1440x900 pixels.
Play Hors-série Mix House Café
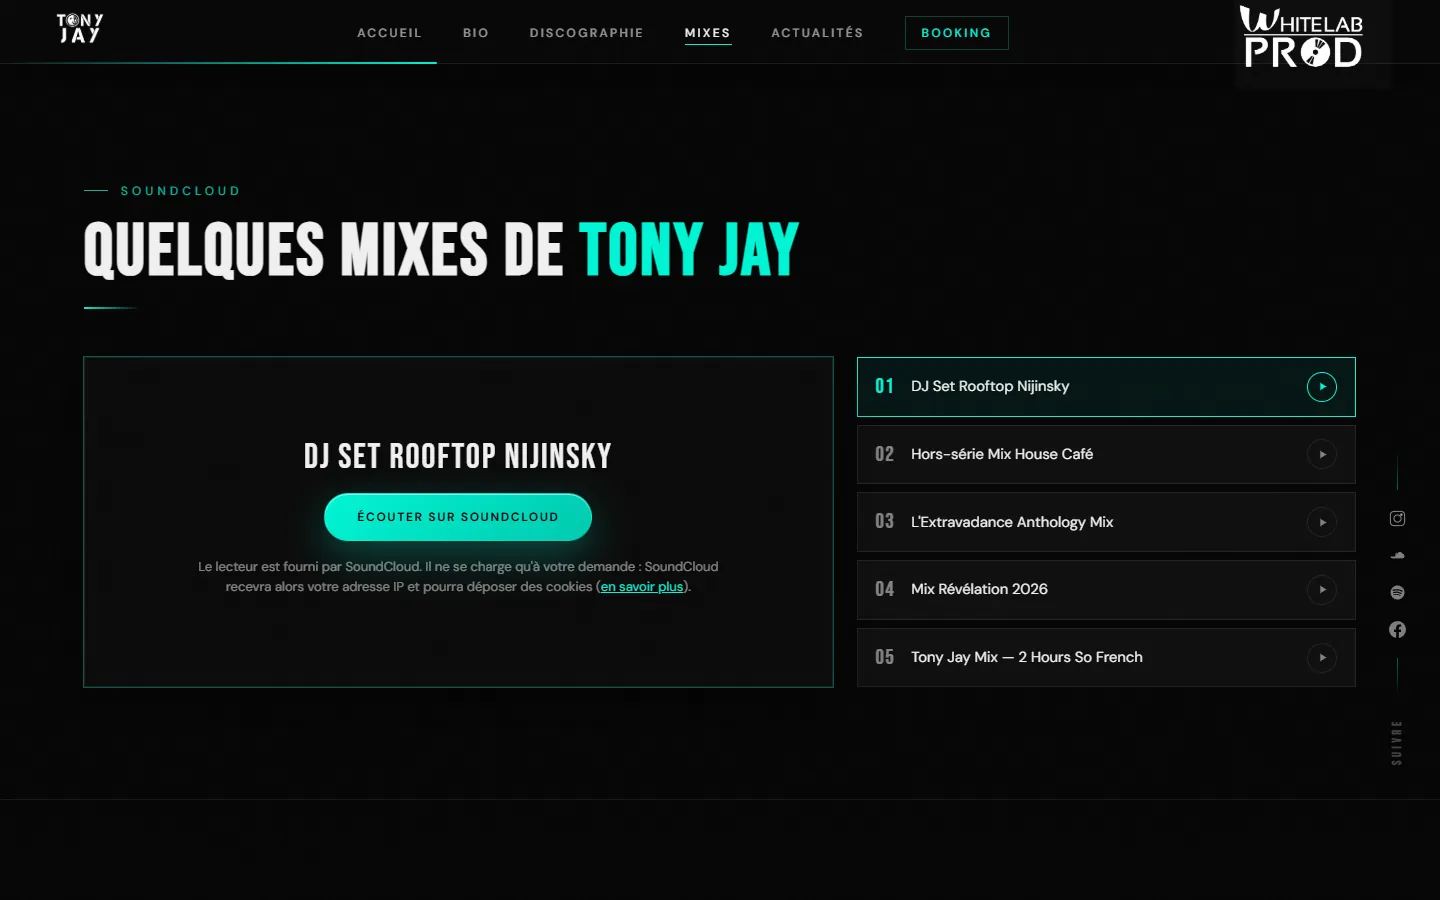tap(1322, 455)
